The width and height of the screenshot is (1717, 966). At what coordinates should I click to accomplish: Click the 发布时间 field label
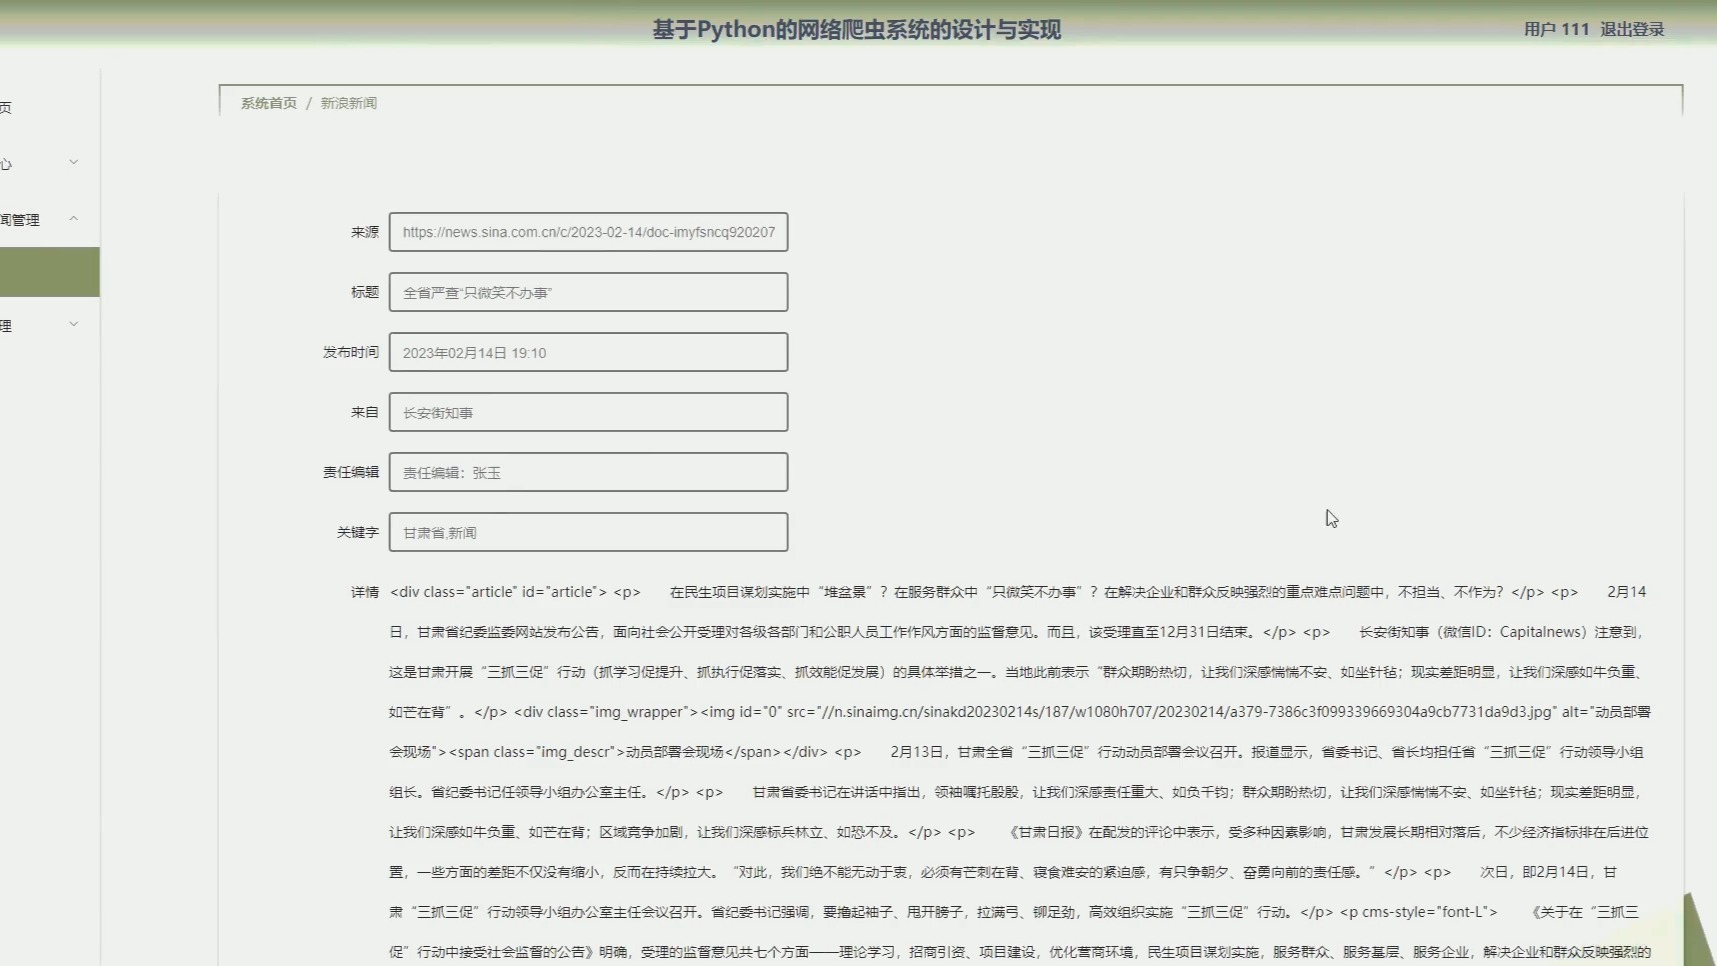pyautogui.click(x=351, y=352)
